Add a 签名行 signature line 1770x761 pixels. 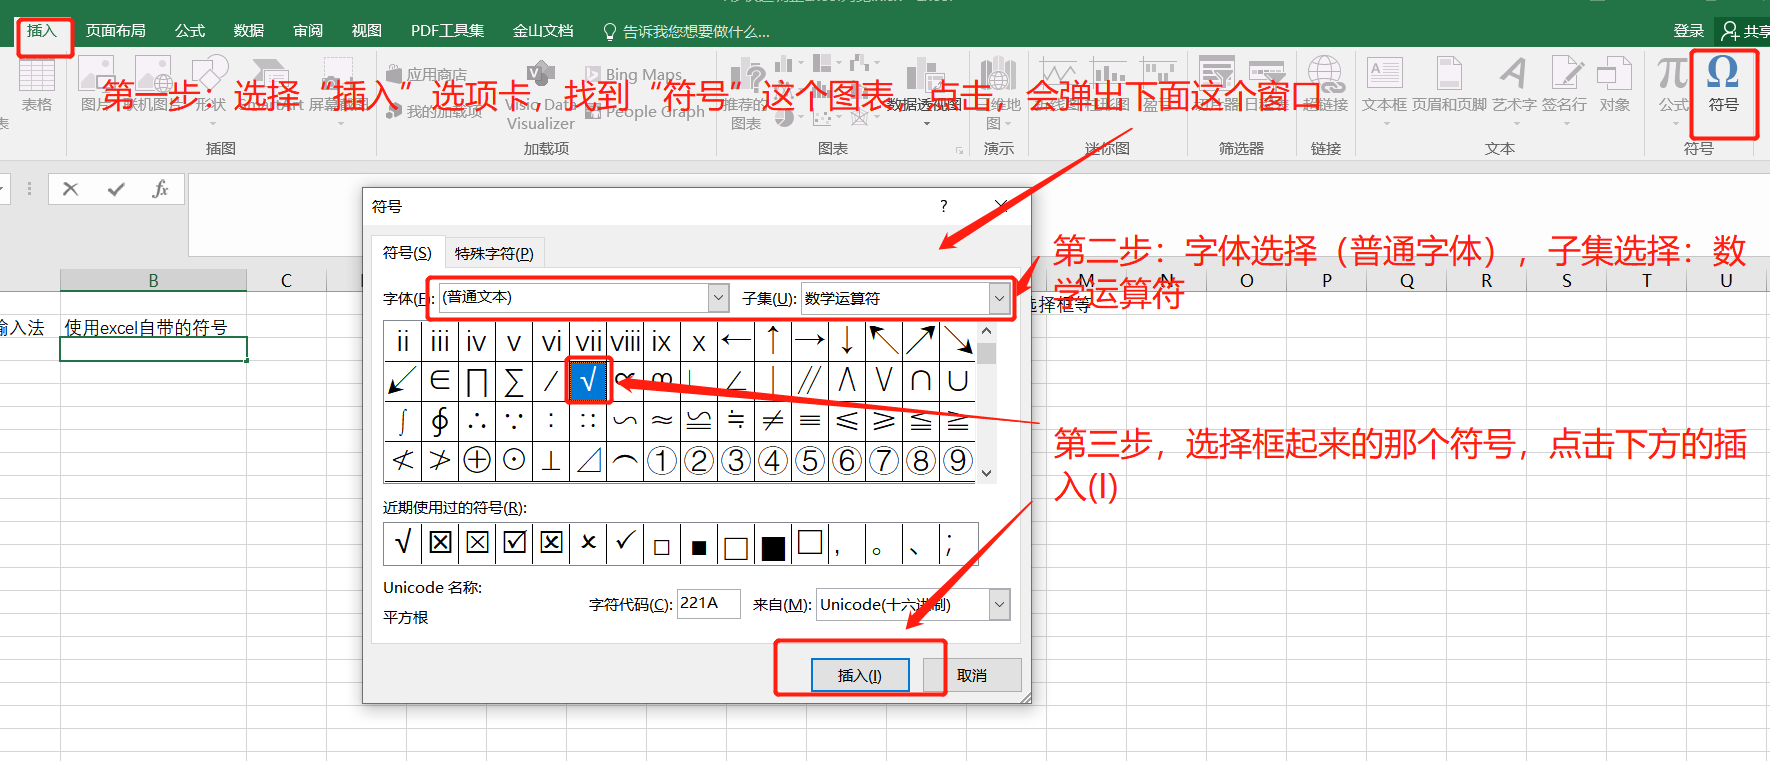(x=1565, y=83)
